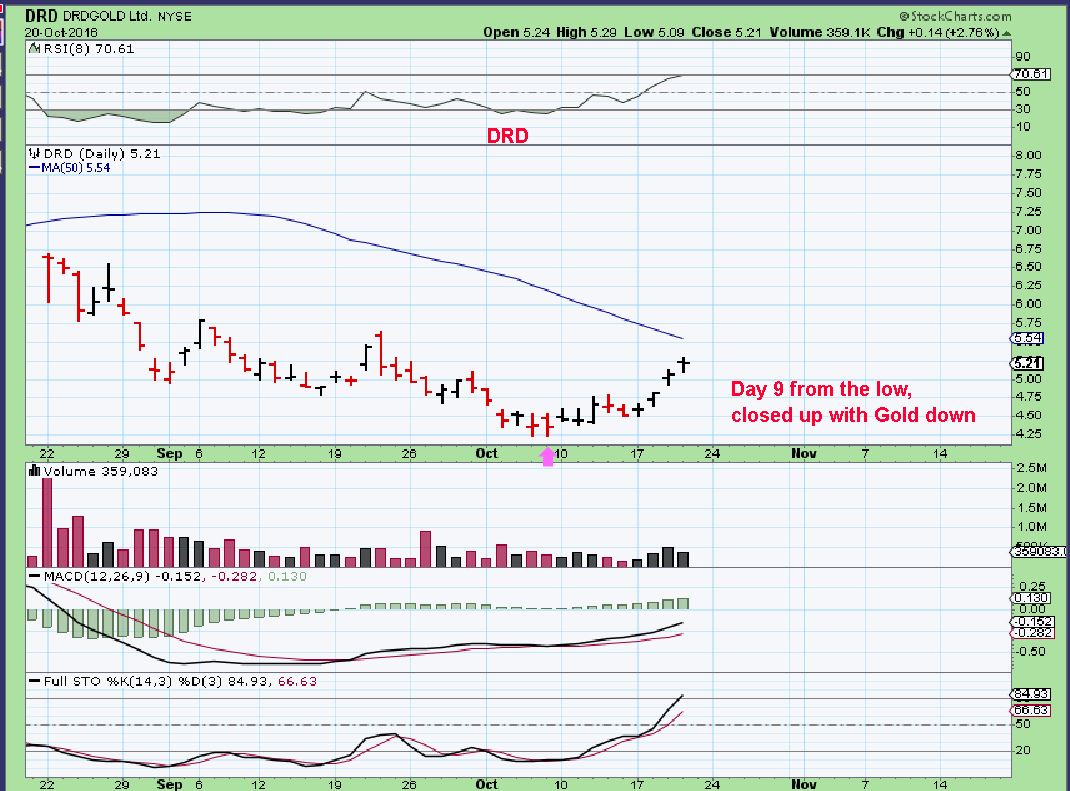This screenshot has width=1070, height=791.
Task: Click the boxed 66.63 stochastic axis value
Action: click(x=1030, y=710)
